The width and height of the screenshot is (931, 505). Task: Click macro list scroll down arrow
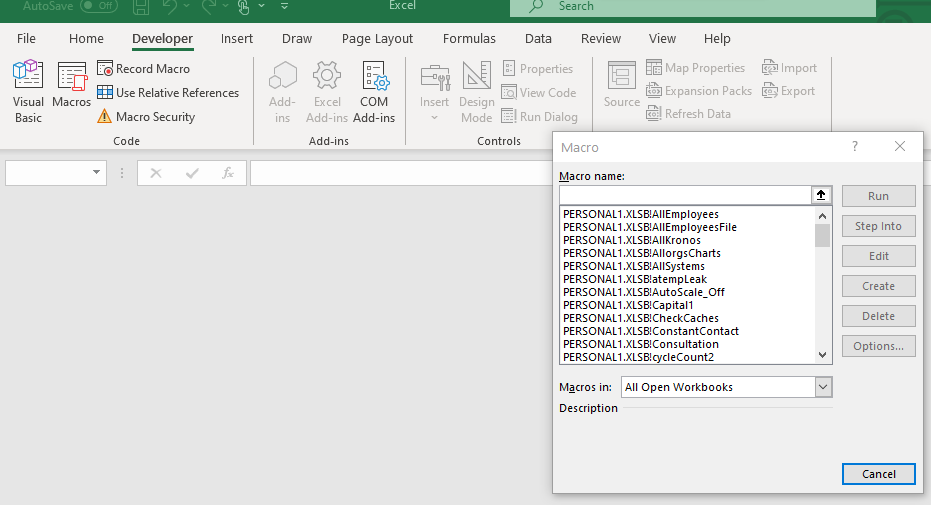pyautogui.click(x=822, y=355)
